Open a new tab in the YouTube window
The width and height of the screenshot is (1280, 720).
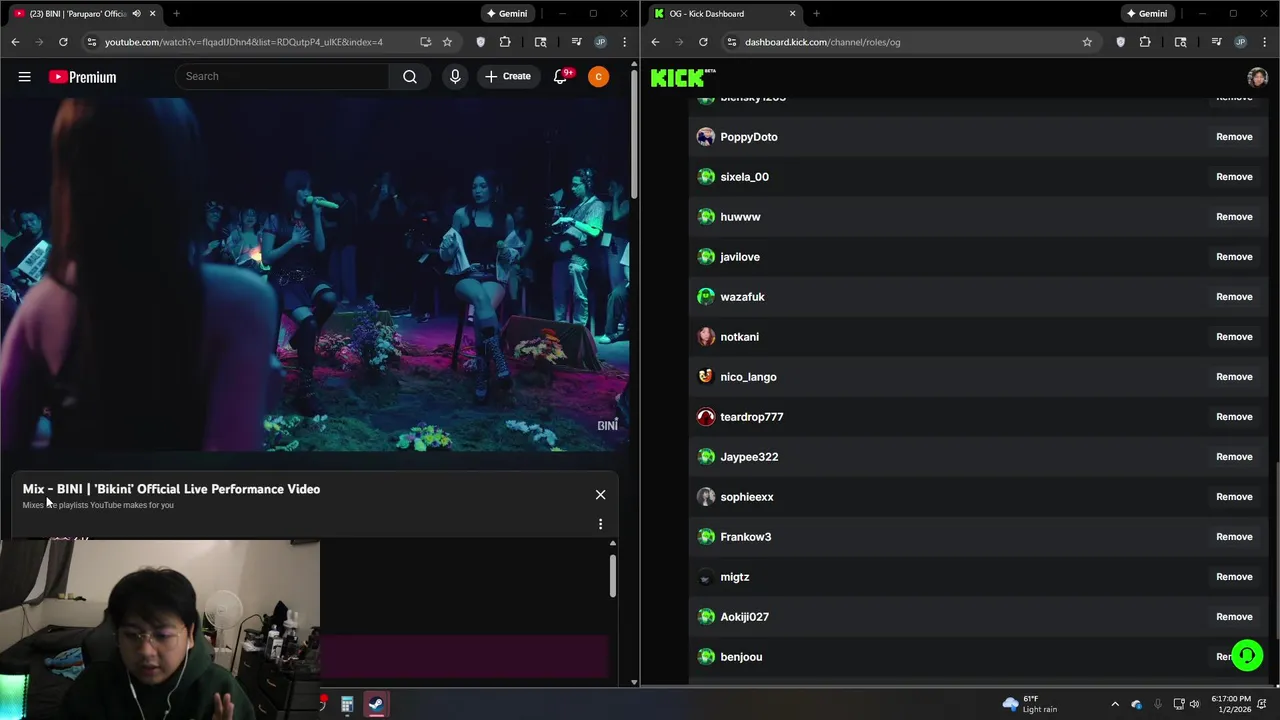pos(176,14)
